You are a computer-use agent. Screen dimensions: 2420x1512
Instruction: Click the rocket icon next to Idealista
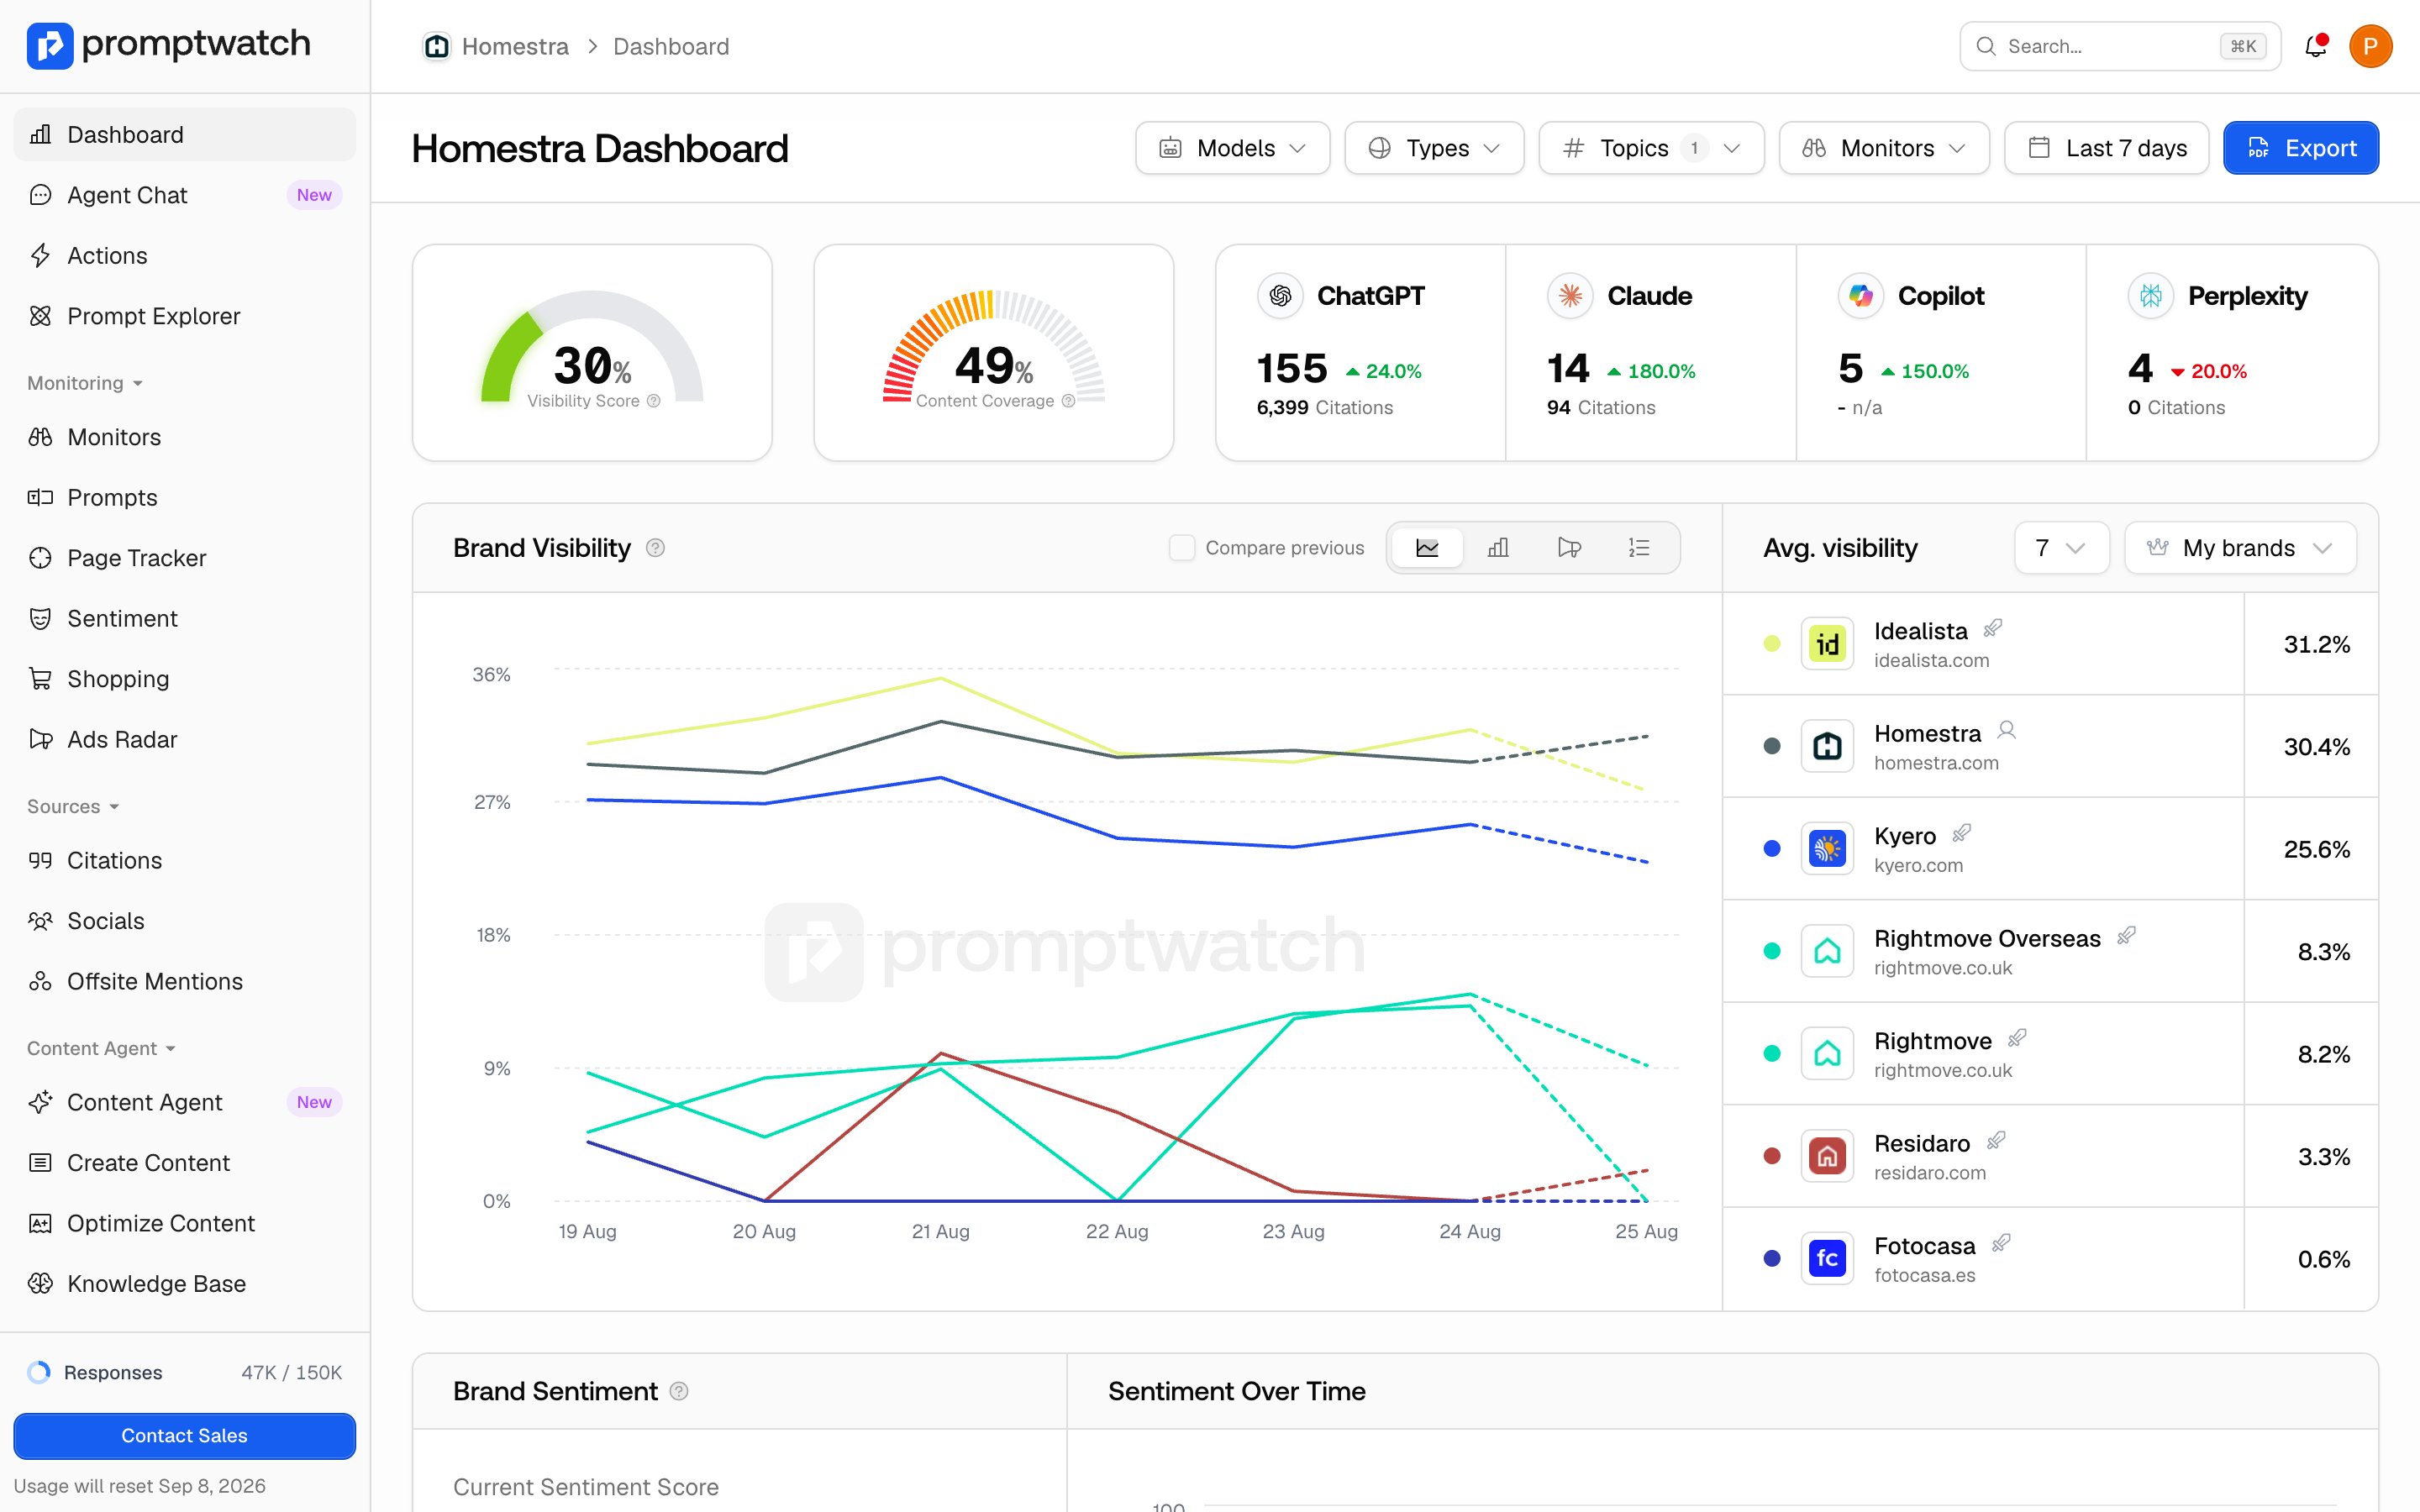point(1993,628)
